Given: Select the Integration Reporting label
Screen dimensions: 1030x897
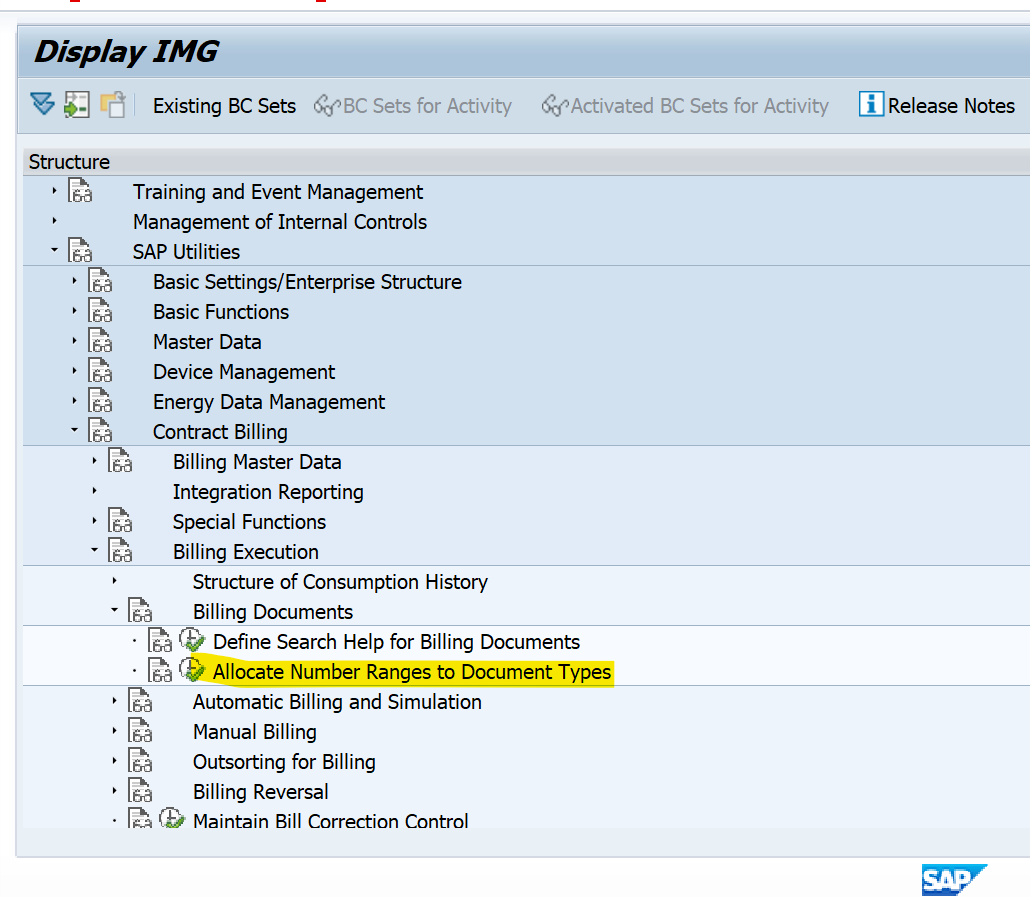Looking at the screenshot, I should point(268,492).
